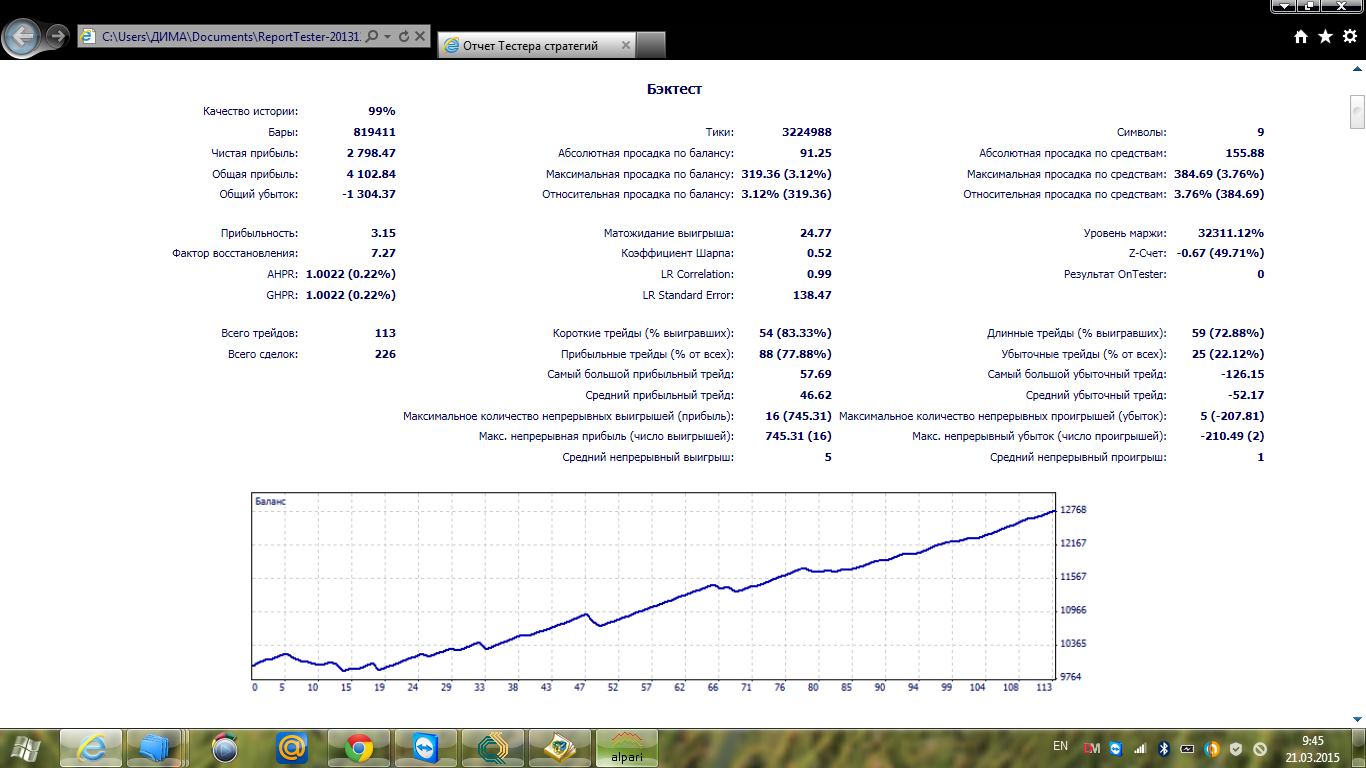The height and width of the screenshot is (768, 1366).
Task: Click the 'Фактор восстановления:' label
Action: pos(235,253)
